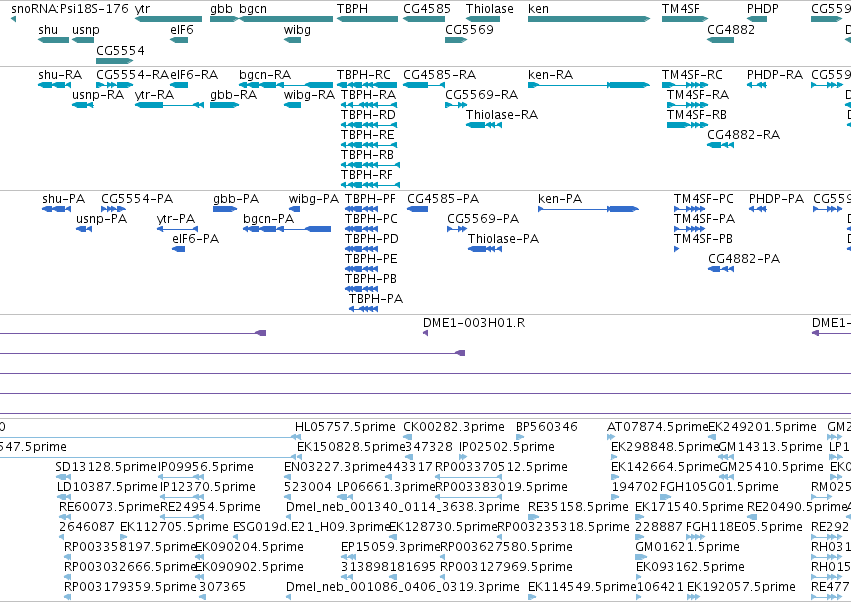The width and height of the screenshot is (851, 602).
Task: Open the GM01621.5prime EST label
Action: click(x=687, y=547)
